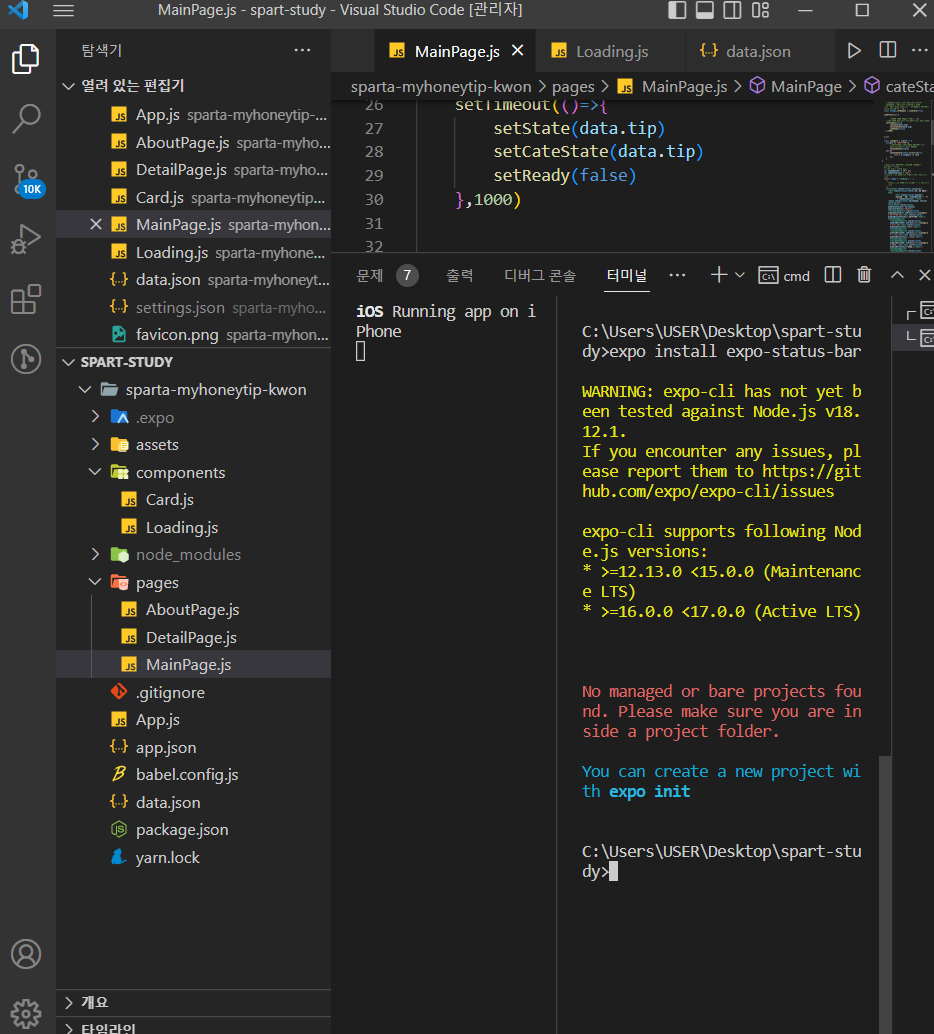
Task: Split the editor to the right
Action: [888, 50]
